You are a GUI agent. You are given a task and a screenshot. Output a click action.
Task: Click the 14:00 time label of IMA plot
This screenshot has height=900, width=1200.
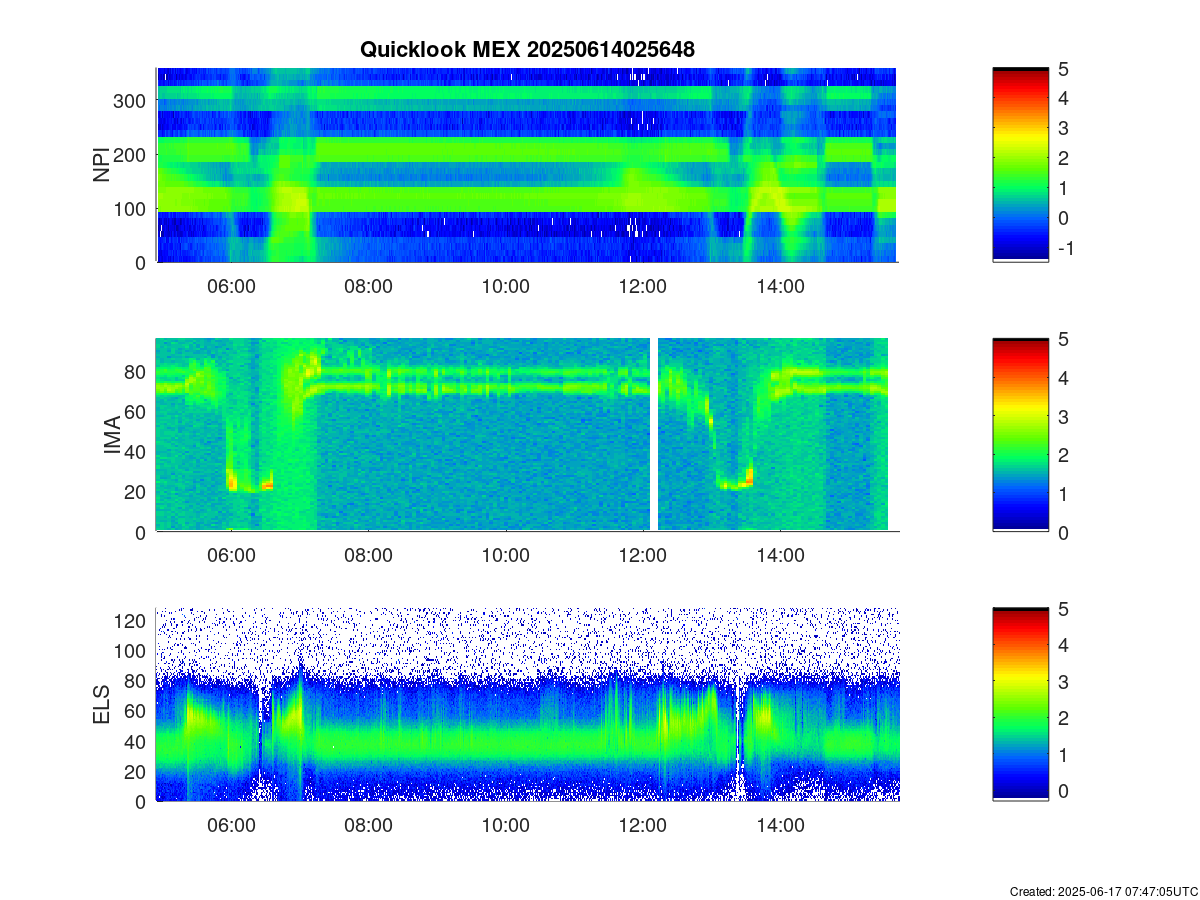coord(781,555)
